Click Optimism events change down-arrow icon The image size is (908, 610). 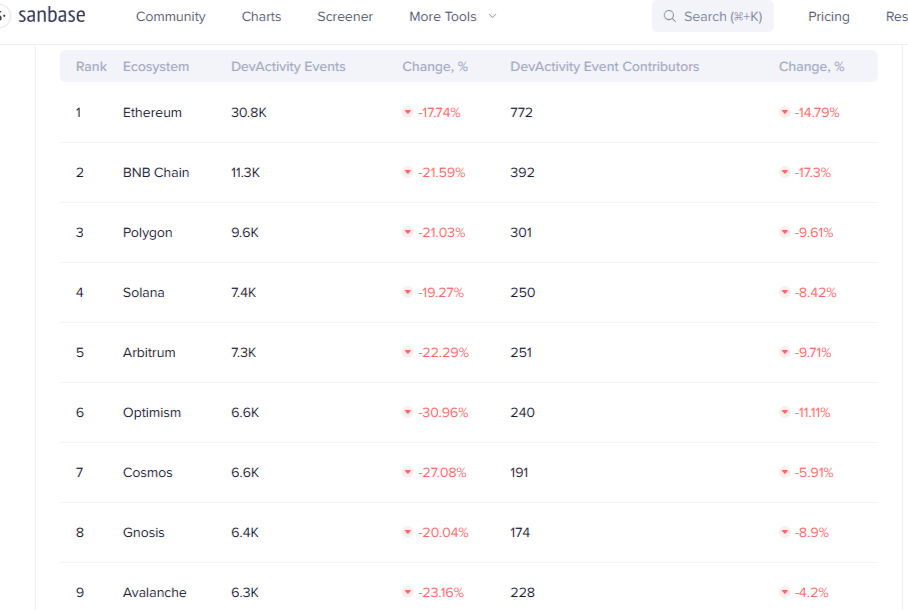(x=408, y=412)
